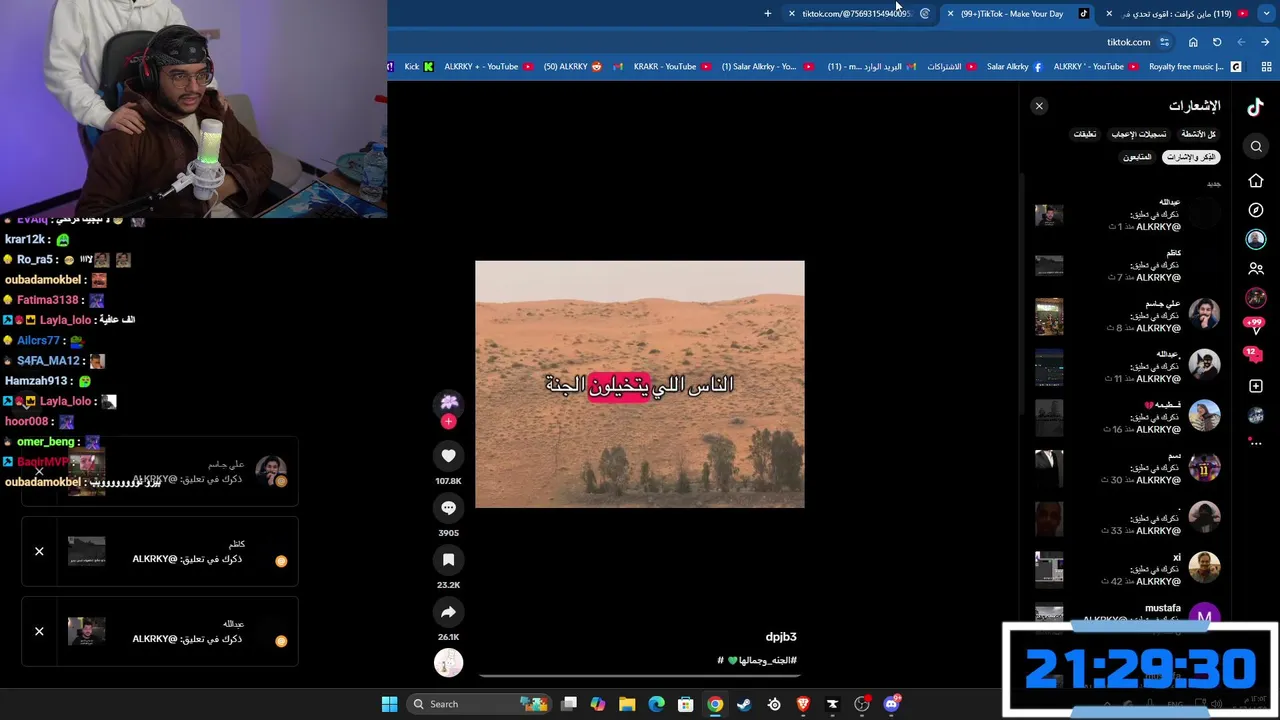Screen dimensions: 1280x720
Task: Select the تسجيلات الإعجاب filter tab
Action: [1139, 134]
